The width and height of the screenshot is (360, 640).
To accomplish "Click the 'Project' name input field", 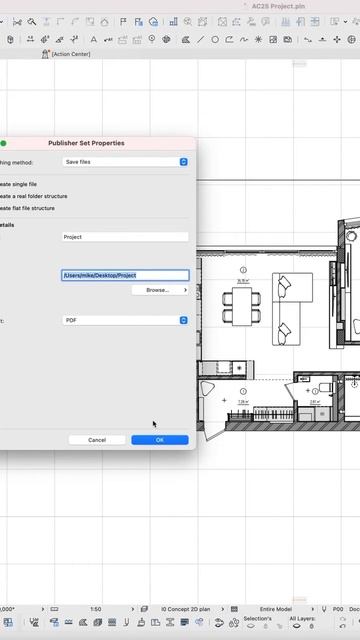I will point(125,237).
